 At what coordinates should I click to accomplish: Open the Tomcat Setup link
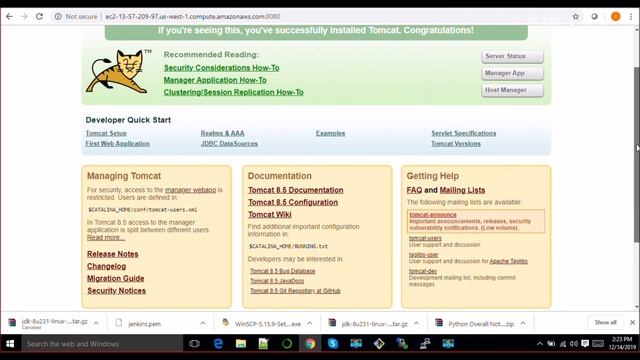pyautogui.click(x=106, y=133)
